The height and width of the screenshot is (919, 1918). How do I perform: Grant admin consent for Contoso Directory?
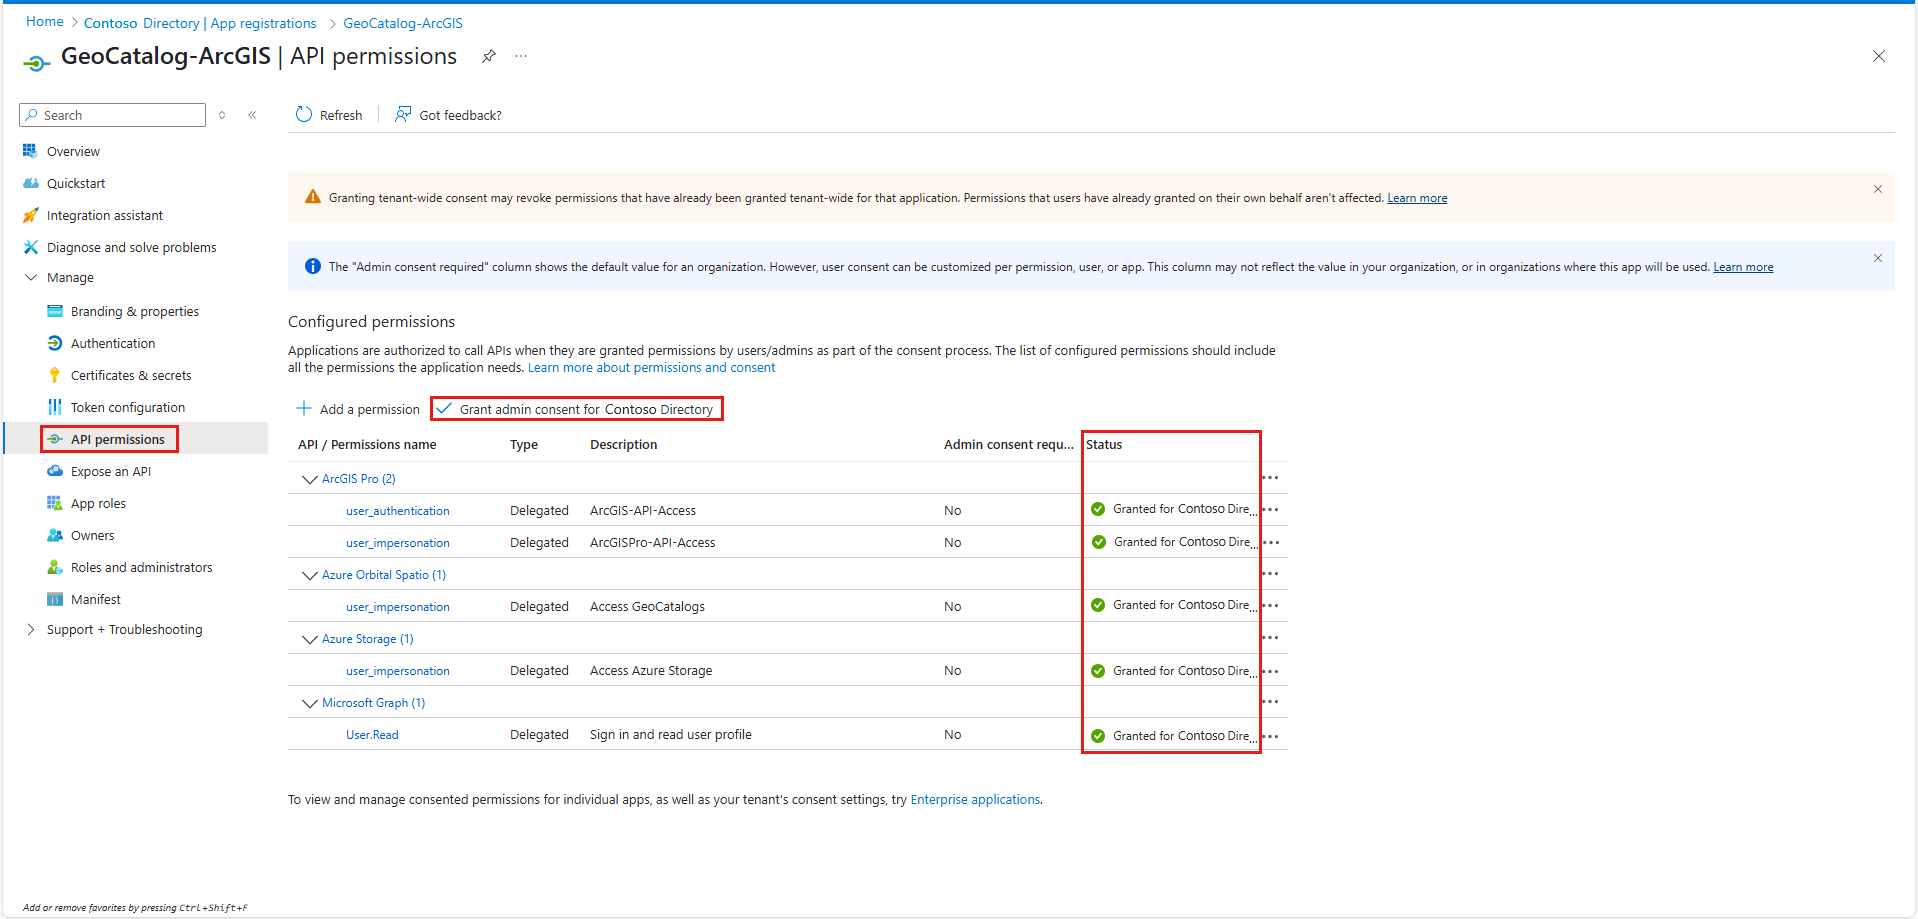click(x=576, y=409)
